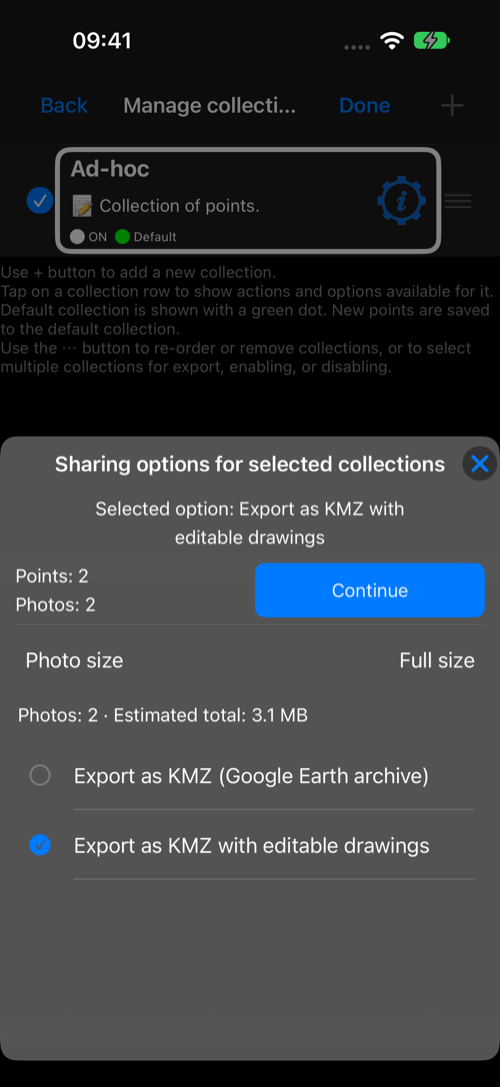Tap Done in the navigation bar
The width and height of the screenshot is (500, 1087).
point(364,105)
